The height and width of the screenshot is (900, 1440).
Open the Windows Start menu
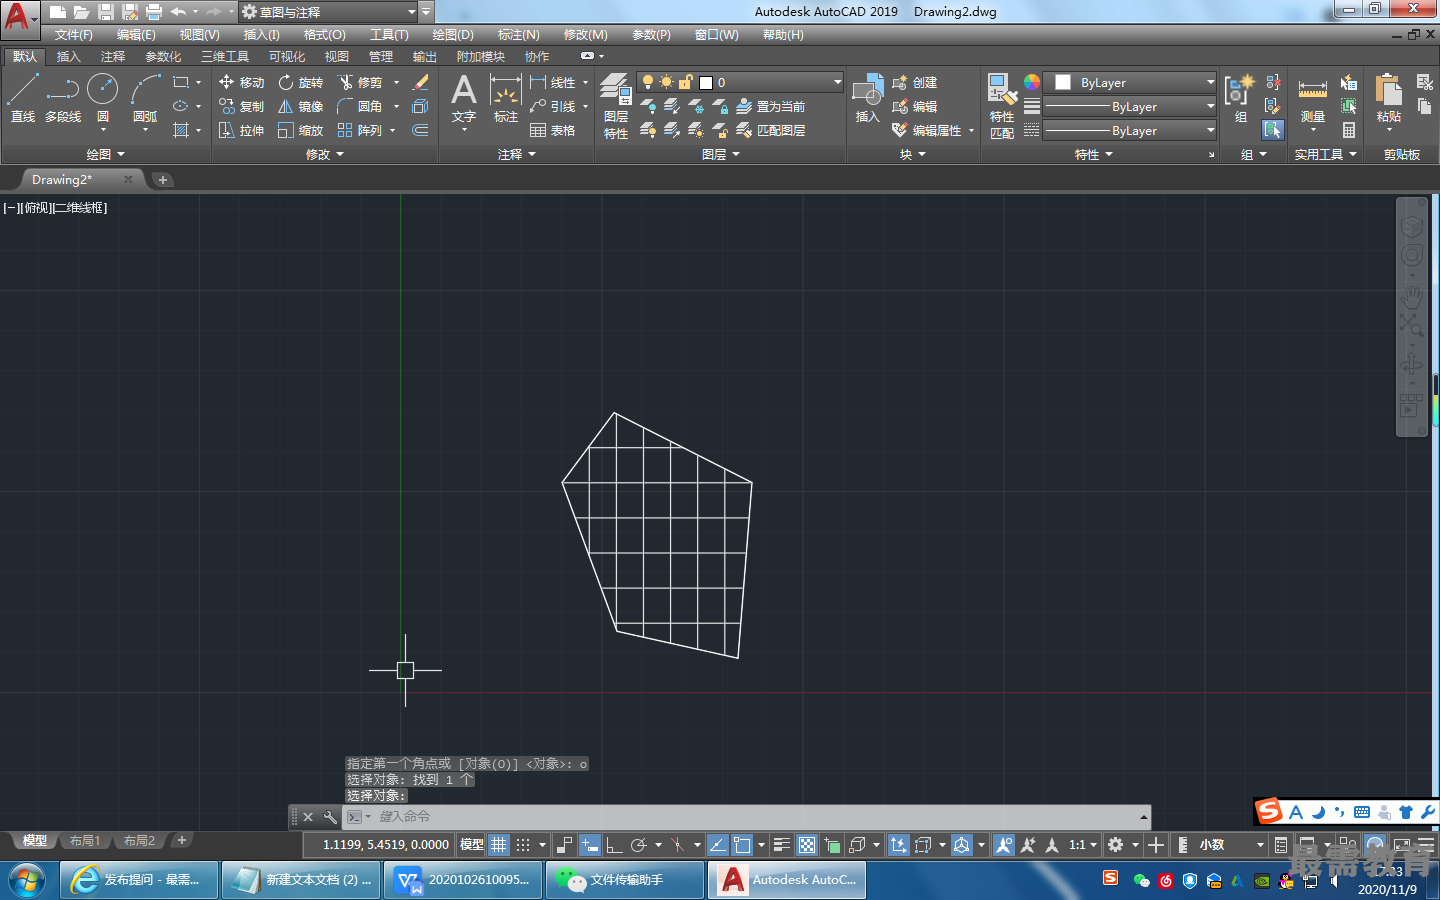[x=27, y=880]
